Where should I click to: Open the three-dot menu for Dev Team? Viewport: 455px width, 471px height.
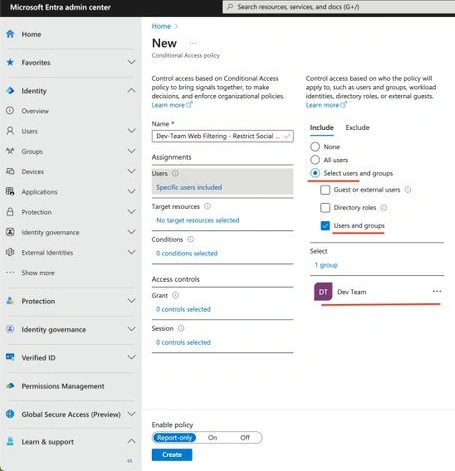[437, 291]
